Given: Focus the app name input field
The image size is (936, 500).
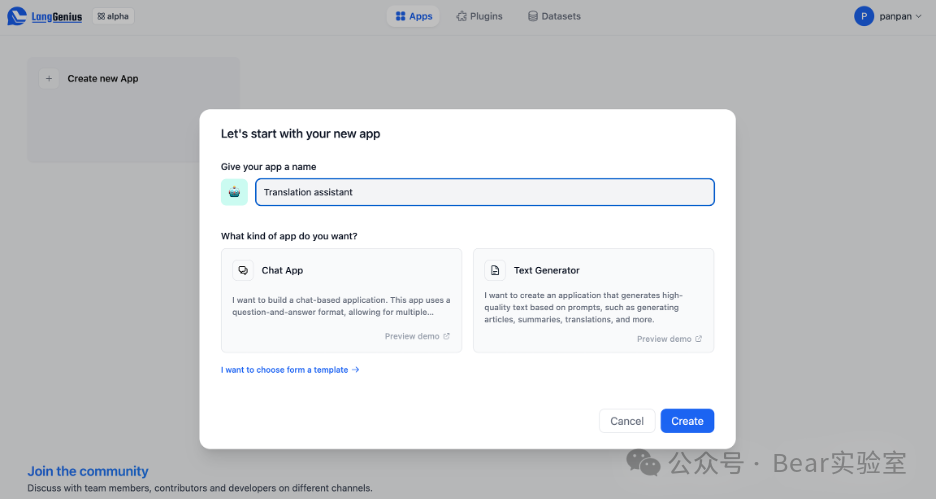Looking at the screenshot, I should coord(484,192).
